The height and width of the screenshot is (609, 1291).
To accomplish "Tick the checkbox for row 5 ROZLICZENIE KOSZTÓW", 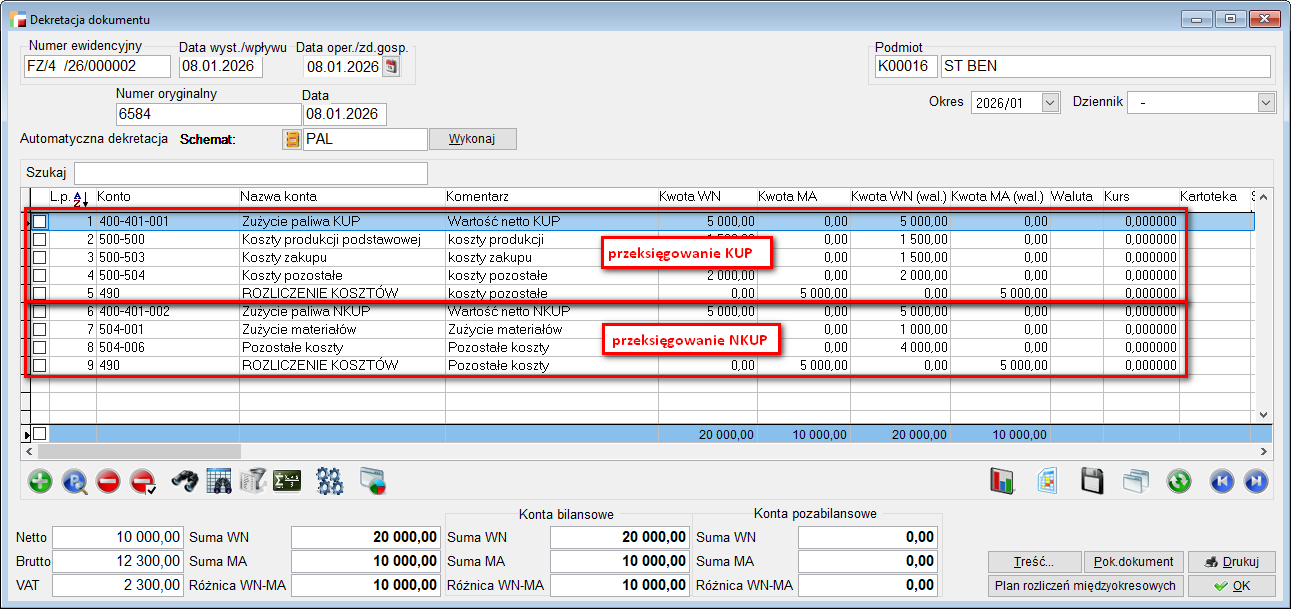I will coord(40,294).
